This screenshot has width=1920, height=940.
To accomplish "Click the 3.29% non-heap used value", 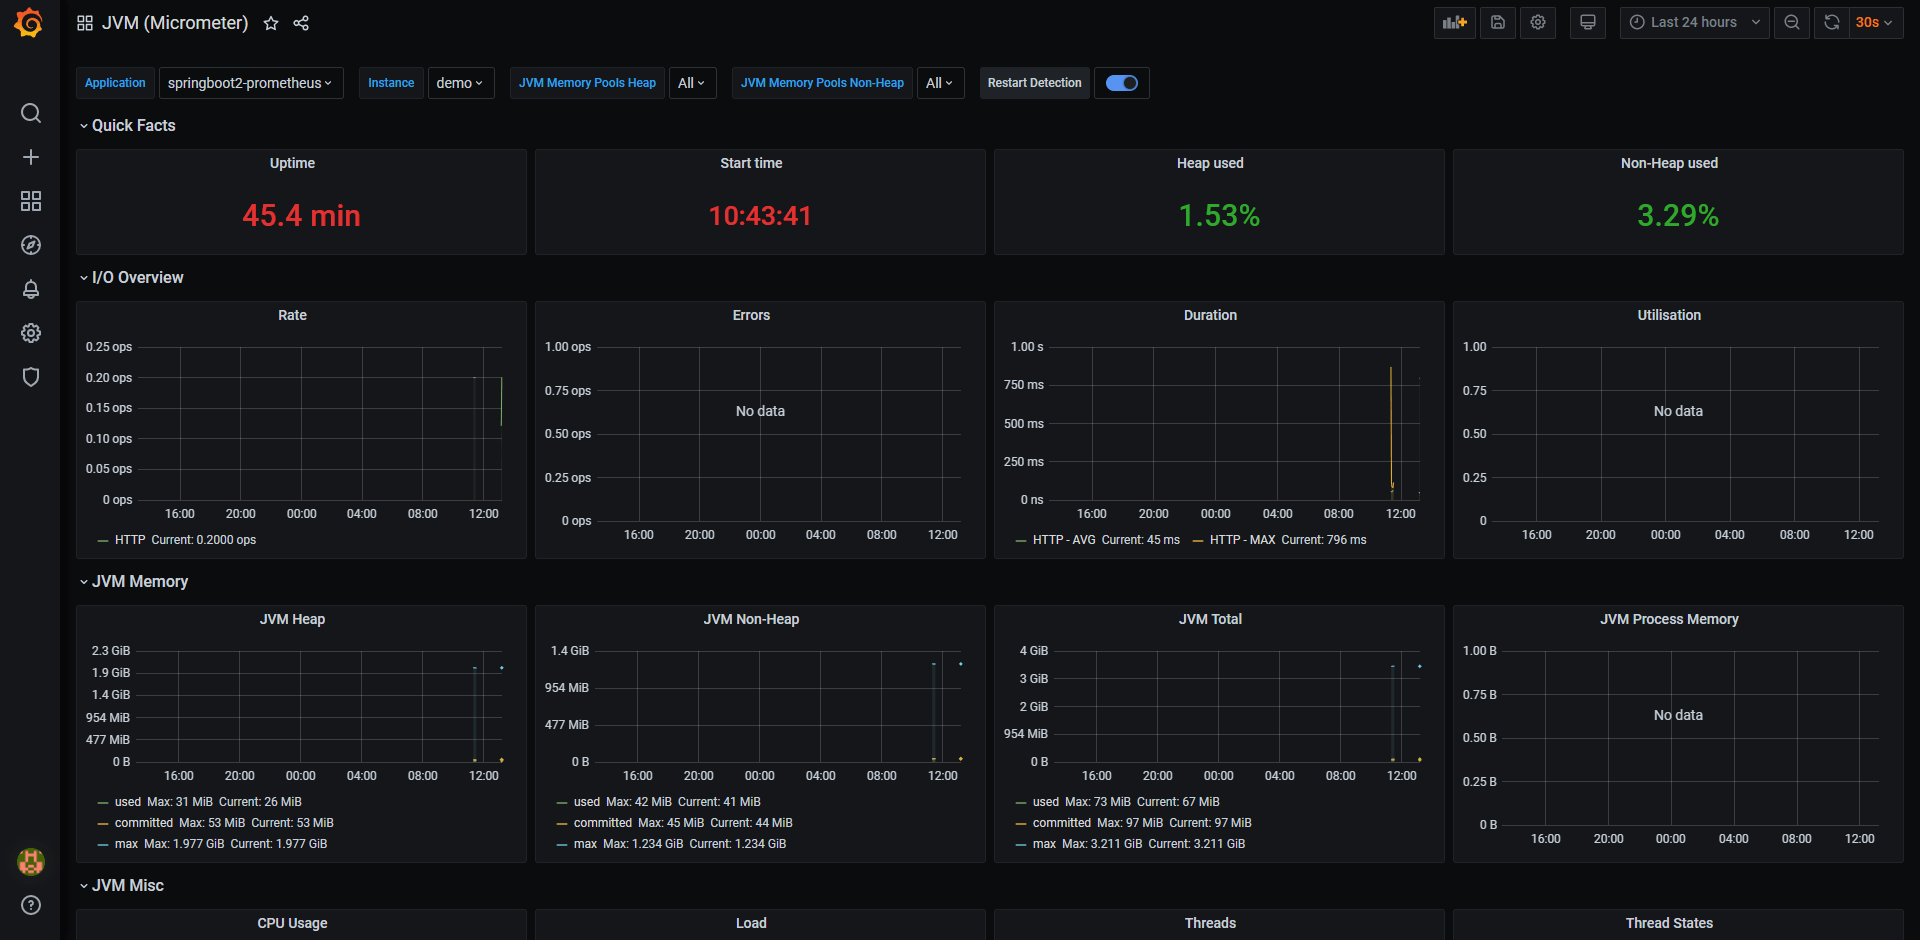I will pos(1678,216).
